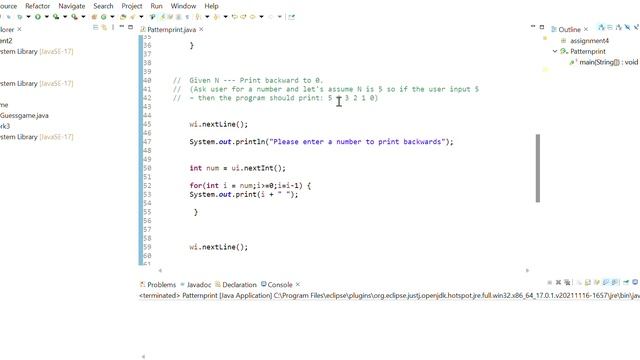Screen dimensions: 640x360
Task: Click the Debug toolbar icon
Action: (x=20, y=17)
